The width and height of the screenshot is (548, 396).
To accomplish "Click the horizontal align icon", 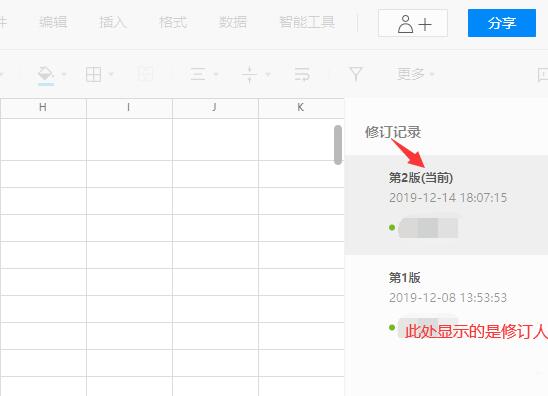I will coord(198,74).
